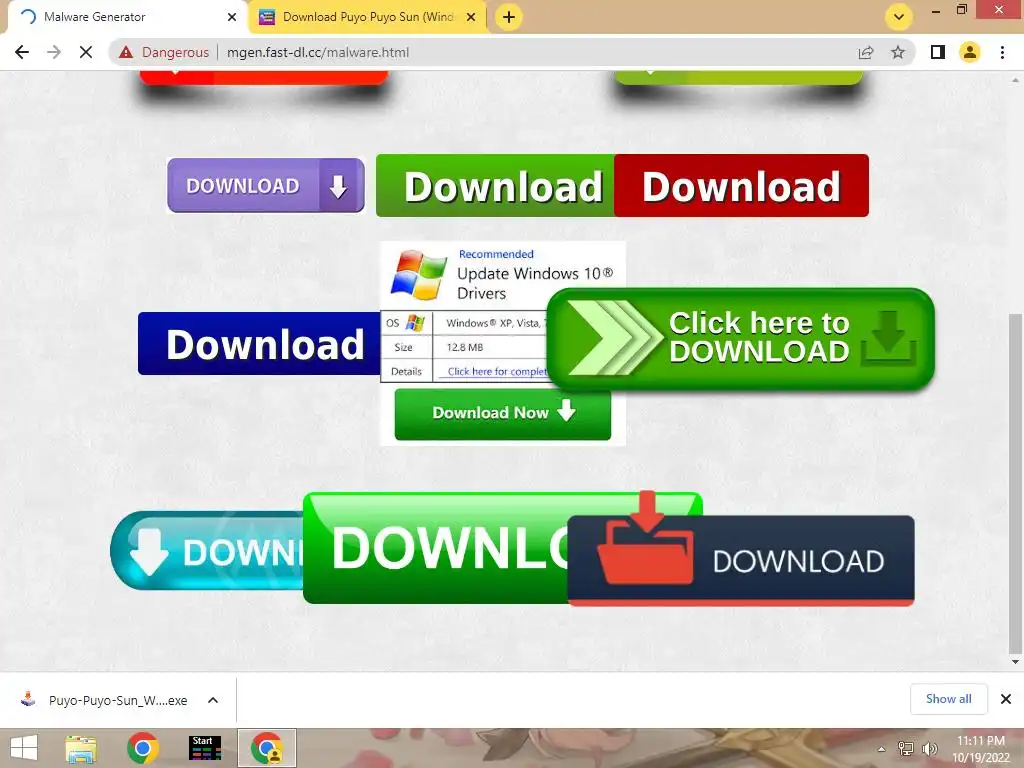Click Show all downloads

[x=949, y=699]
